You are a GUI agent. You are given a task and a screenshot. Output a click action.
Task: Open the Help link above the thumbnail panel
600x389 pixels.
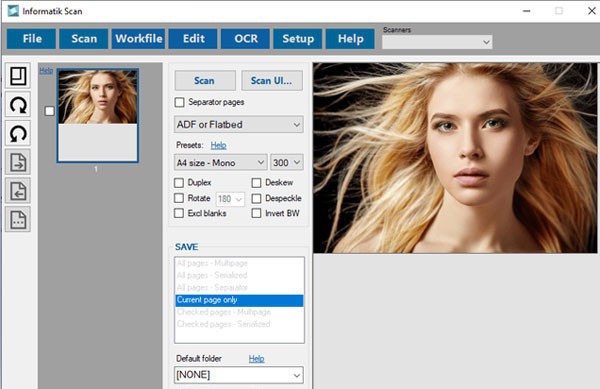tap(46, 70)
